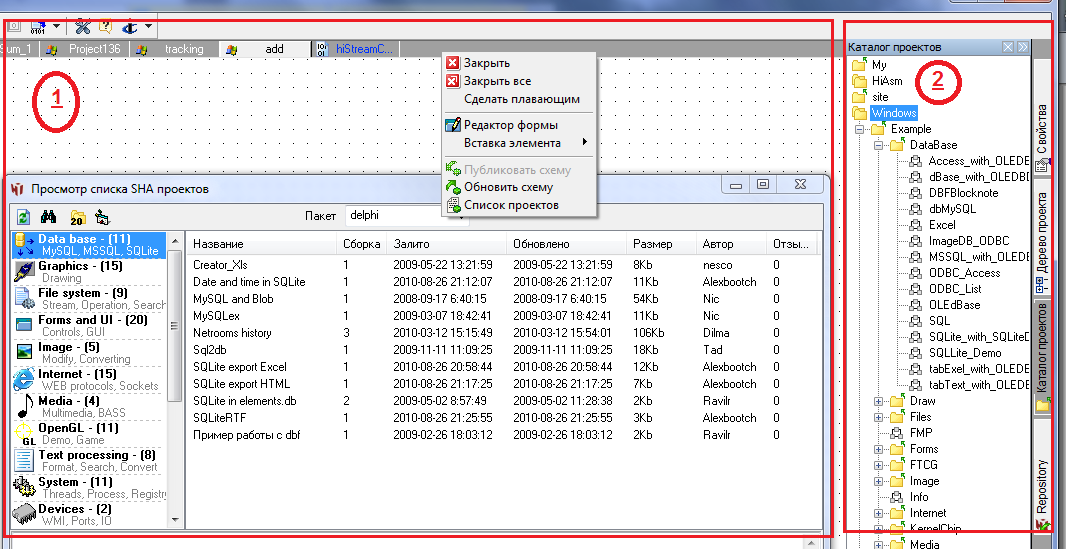The width and height of the screenshot is (1066, 549).
Task: Collapse the DataBase folder in catalog tree
Action: (x=880, y=145)
